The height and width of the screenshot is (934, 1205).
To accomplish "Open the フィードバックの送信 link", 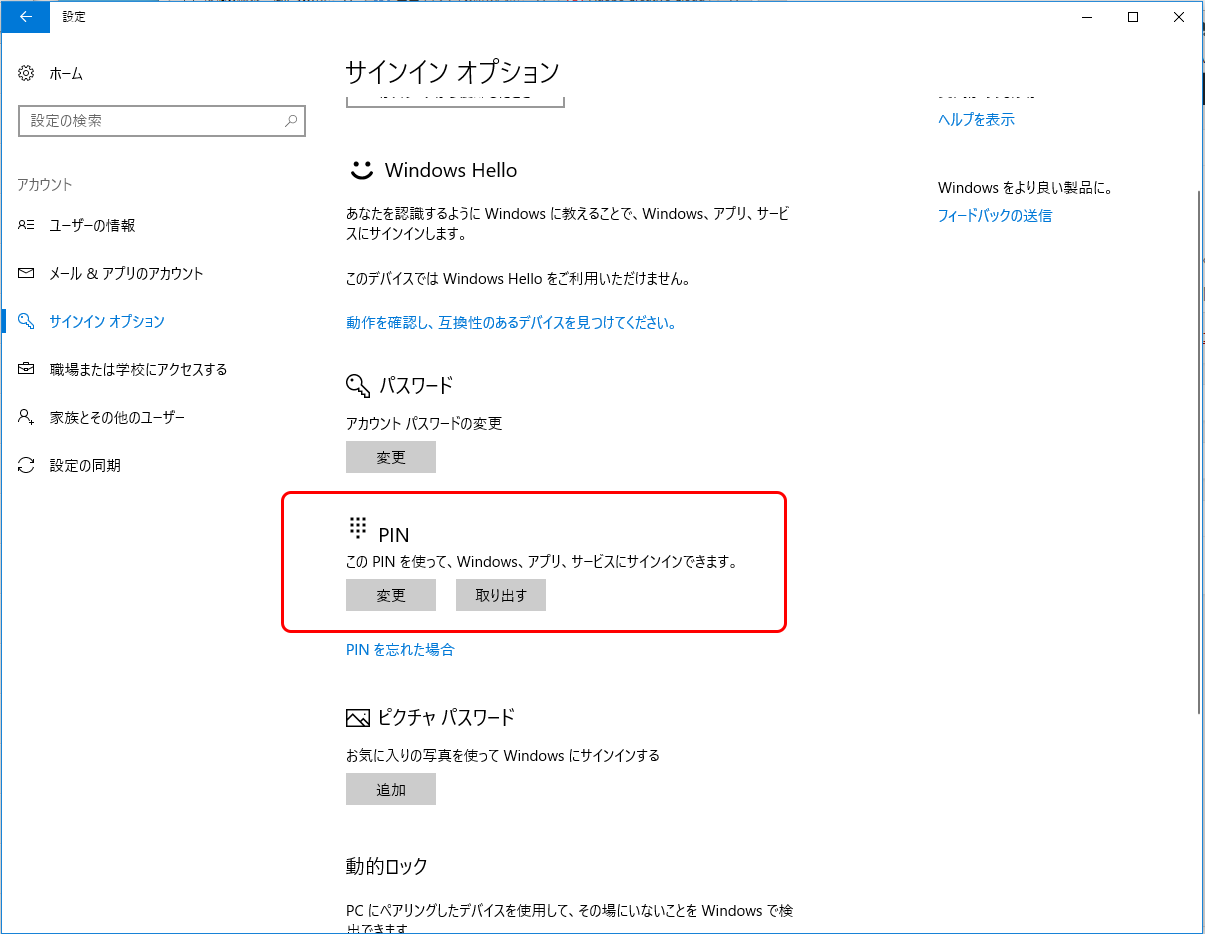I will coord(995,215).
